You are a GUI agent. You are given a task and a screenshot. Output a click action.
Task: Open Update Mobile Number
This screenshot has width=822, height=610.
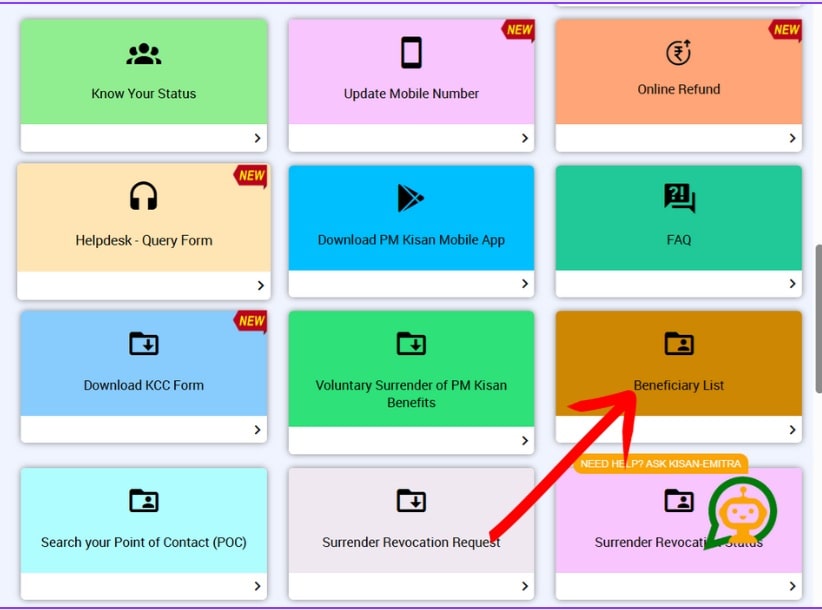(411, 94)
